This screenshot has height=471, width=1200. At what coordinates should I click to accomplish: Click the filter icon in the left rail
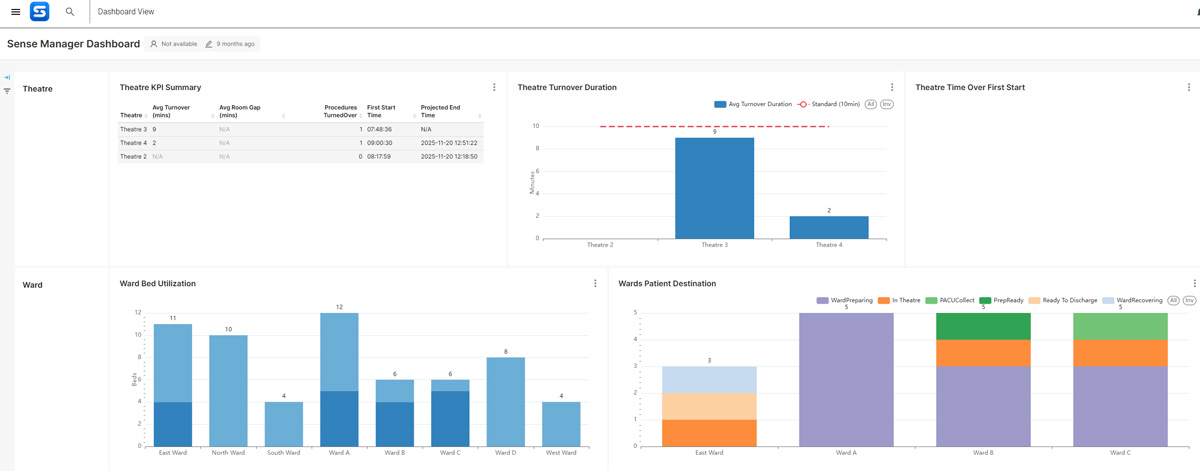(7, 91)
